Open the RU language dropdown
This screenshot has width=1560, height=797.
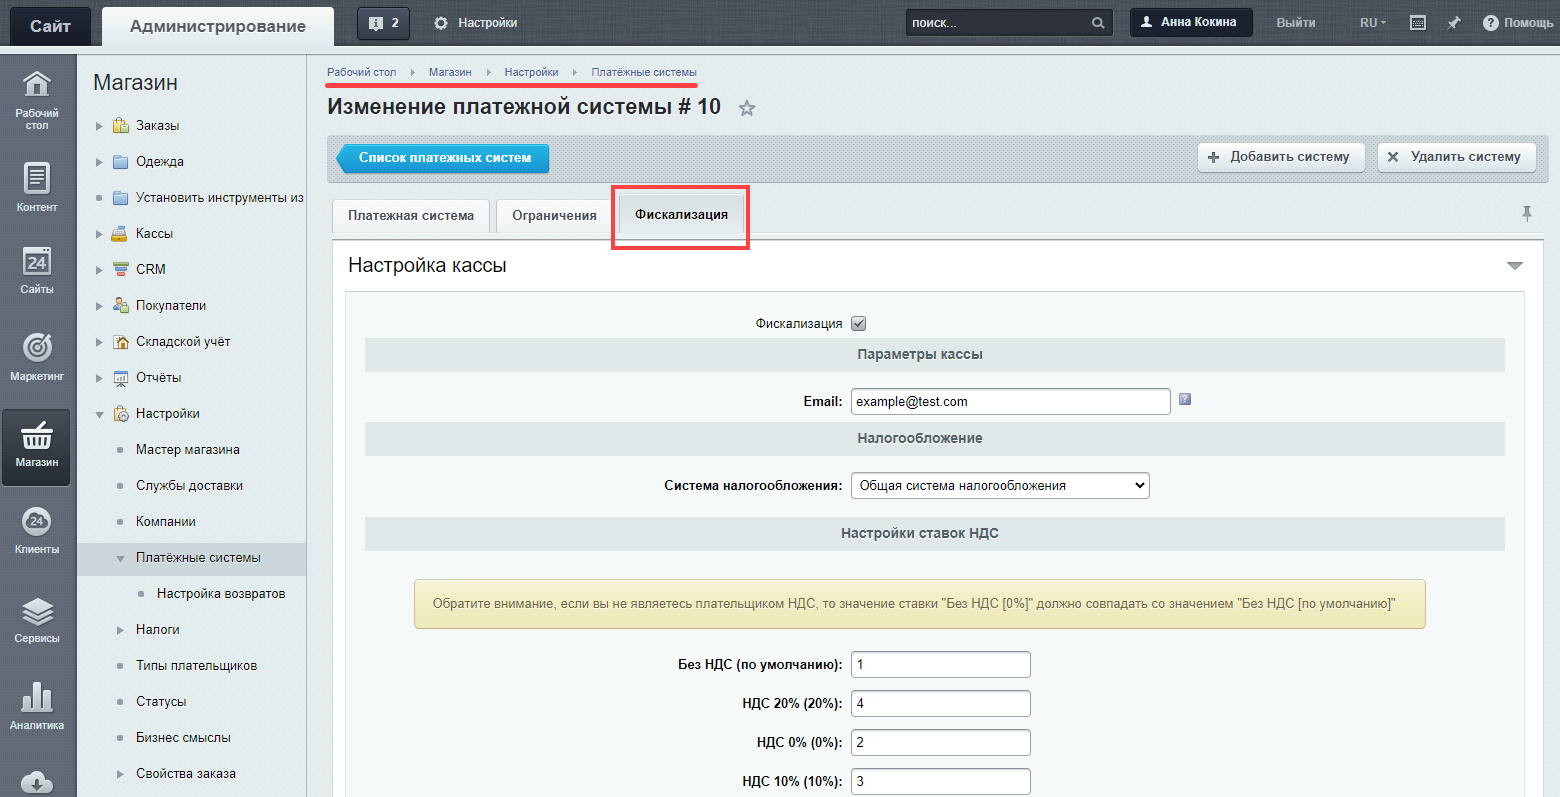point(1372,23)
